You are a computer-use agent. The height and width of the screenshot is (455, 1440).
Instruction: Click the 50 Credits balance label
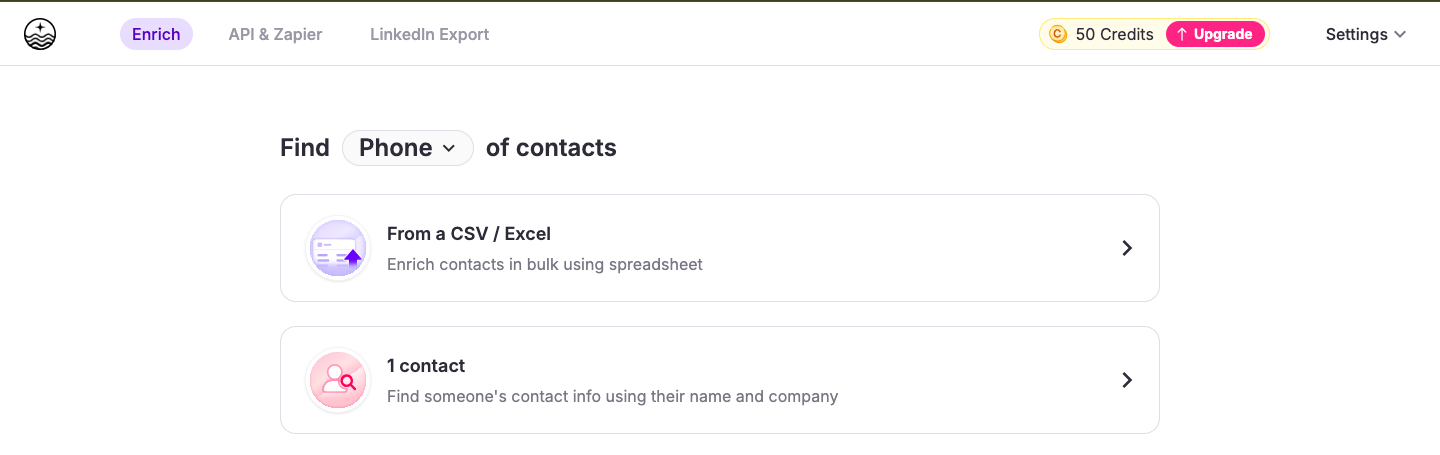point(1114,35)
